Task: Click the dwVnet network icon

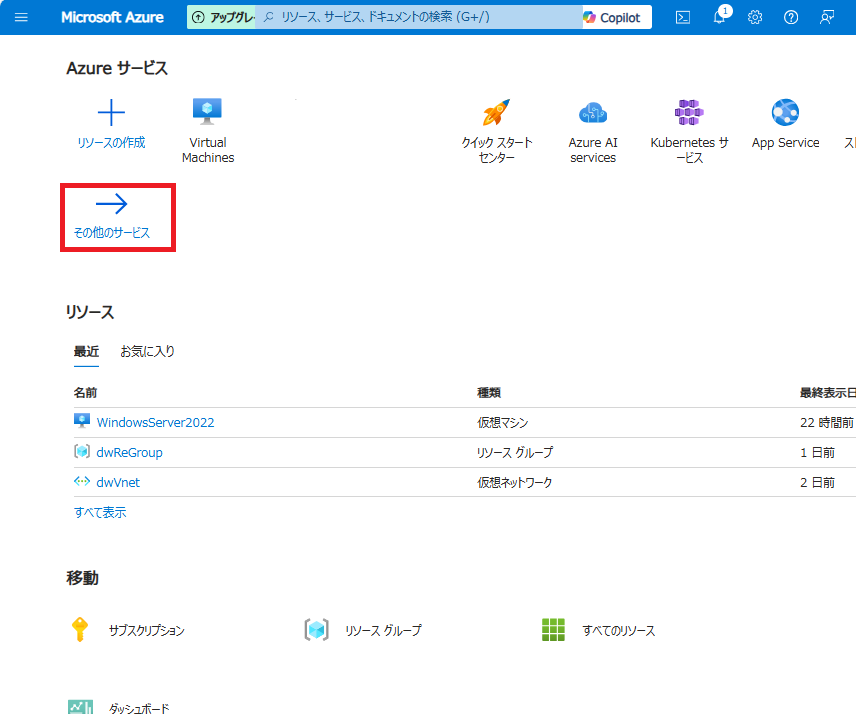Action: pos(82,481)
